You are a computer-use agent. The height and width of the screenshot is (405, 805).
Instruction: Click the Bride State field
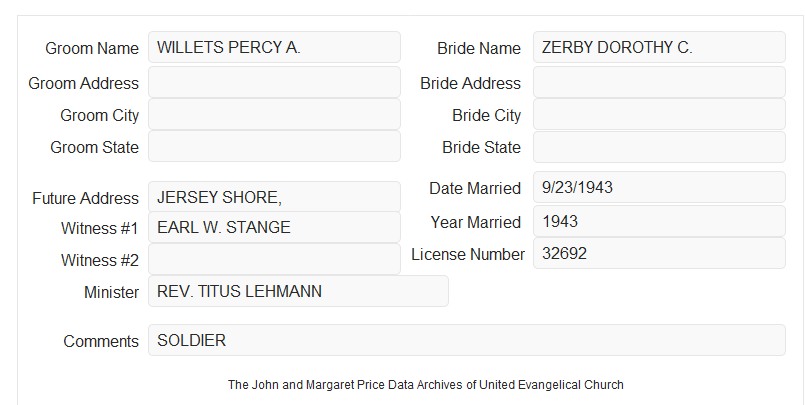(659, 147)
